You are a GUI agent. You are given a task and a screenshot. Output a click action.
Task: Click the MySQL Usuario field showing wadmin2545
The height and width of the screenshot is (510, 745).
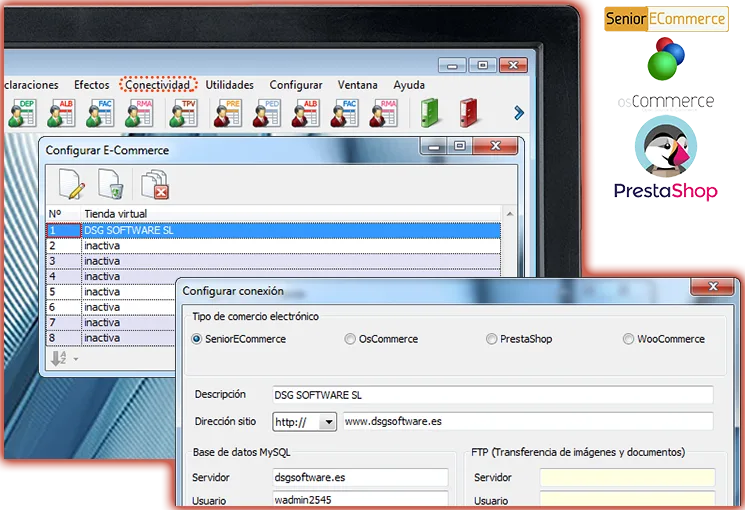coord(360,500)
